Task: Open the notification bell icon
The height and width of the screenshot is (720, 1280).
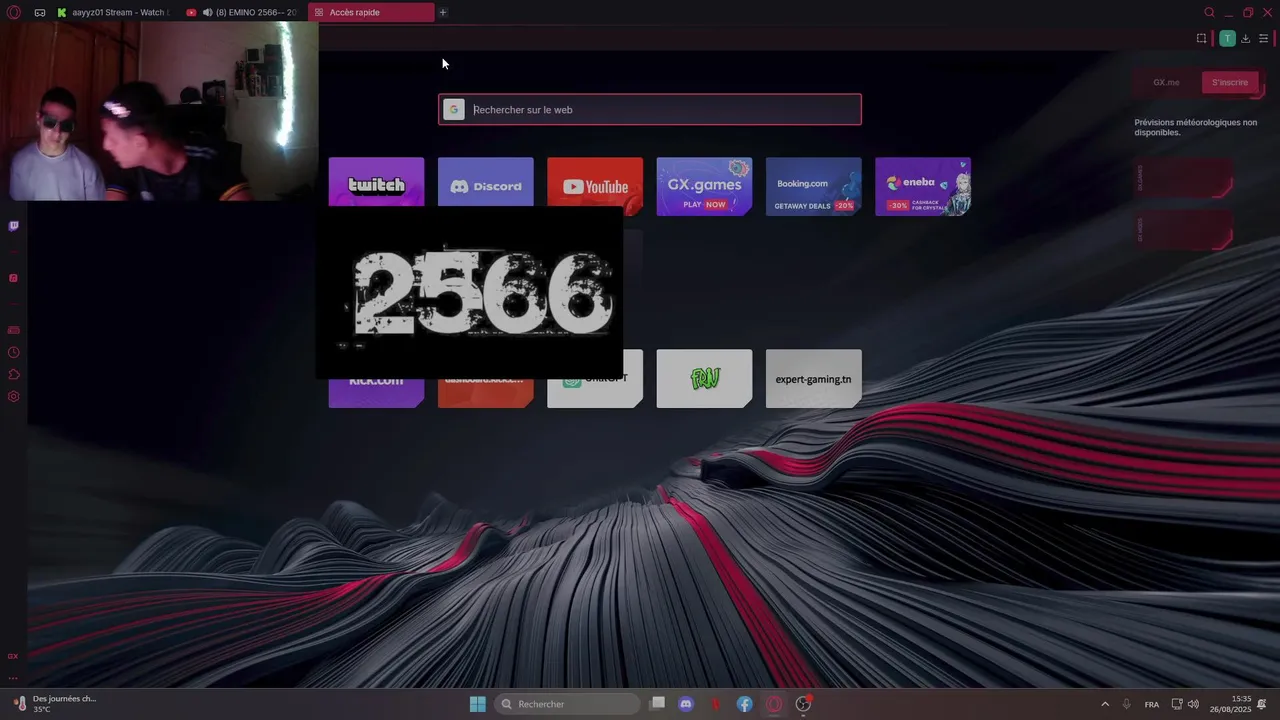Action: click(x=1263, y=704)
